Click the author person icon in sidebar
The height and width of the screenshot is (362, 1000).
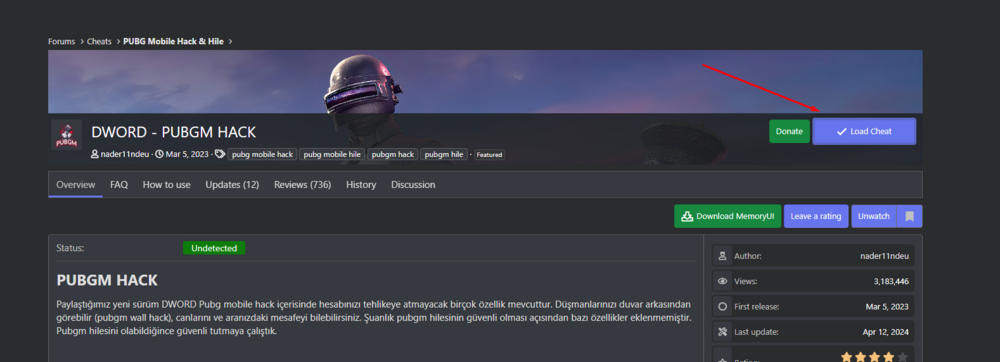pyautogui.click(x=722, y=256)
